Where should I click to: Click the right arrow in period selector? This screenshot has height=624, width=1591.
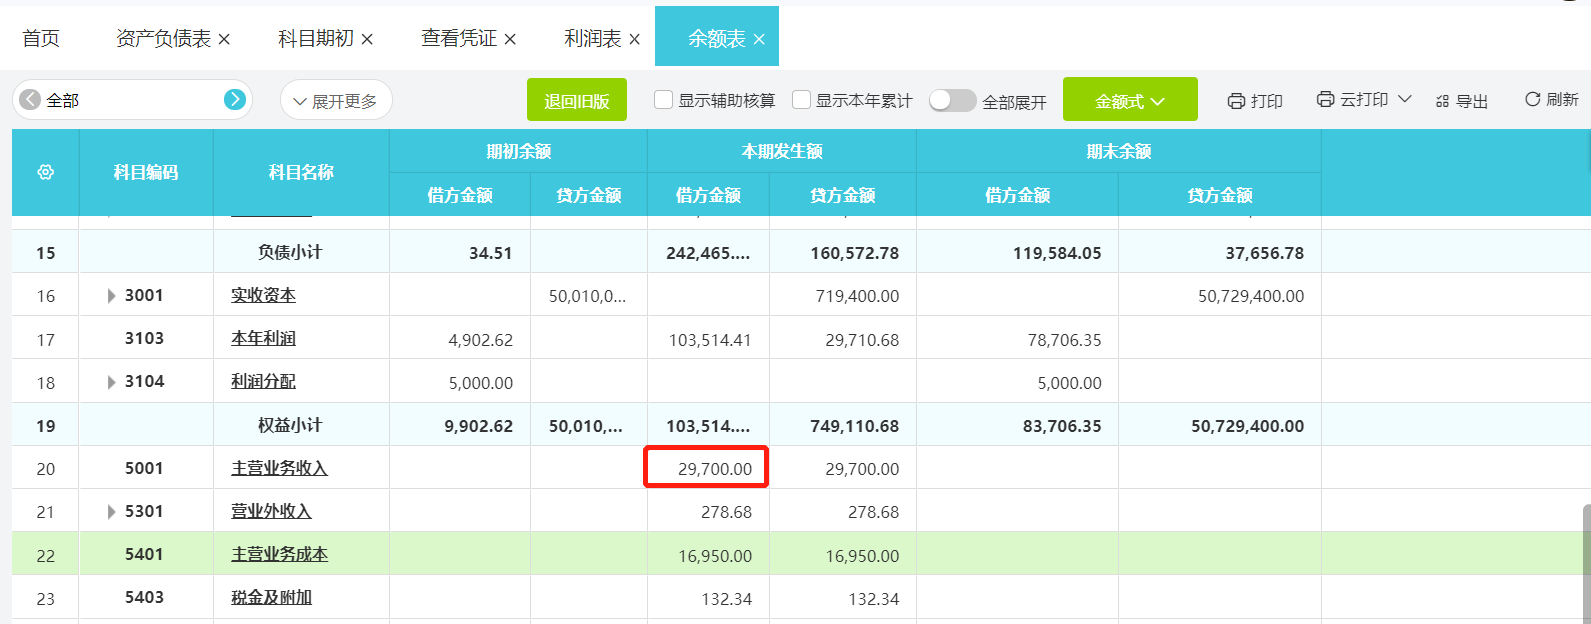(235, 99)
